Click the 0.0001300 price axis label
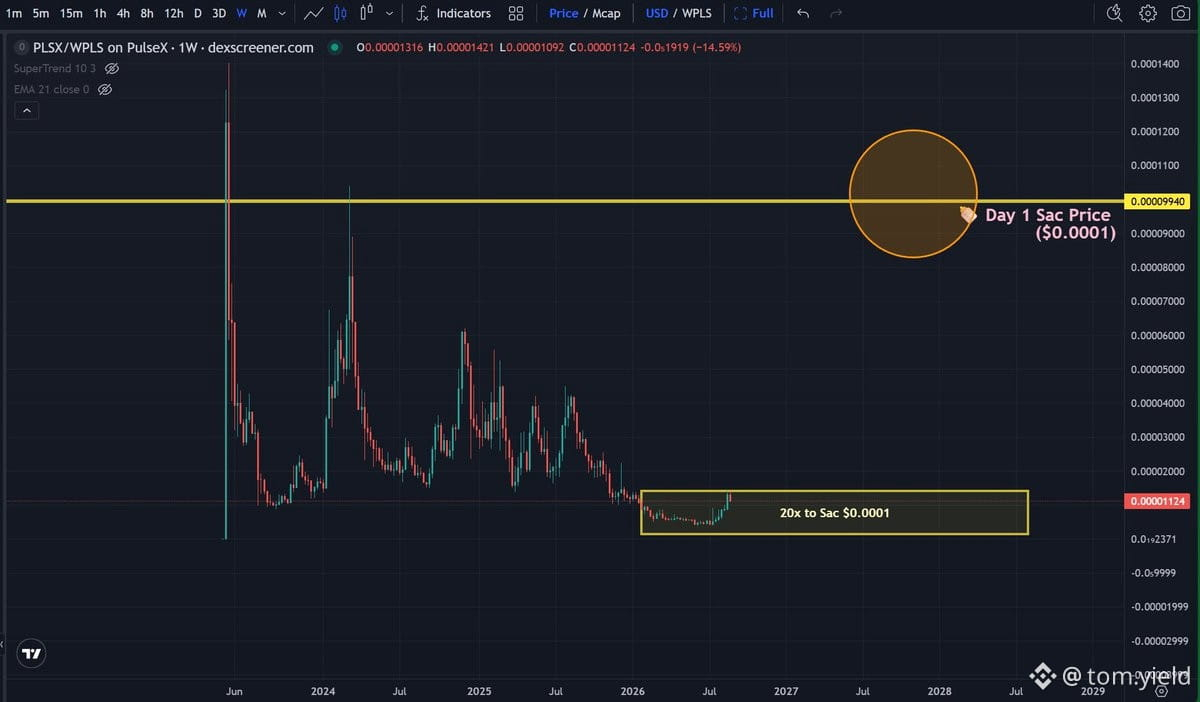 coord(1154,98)
